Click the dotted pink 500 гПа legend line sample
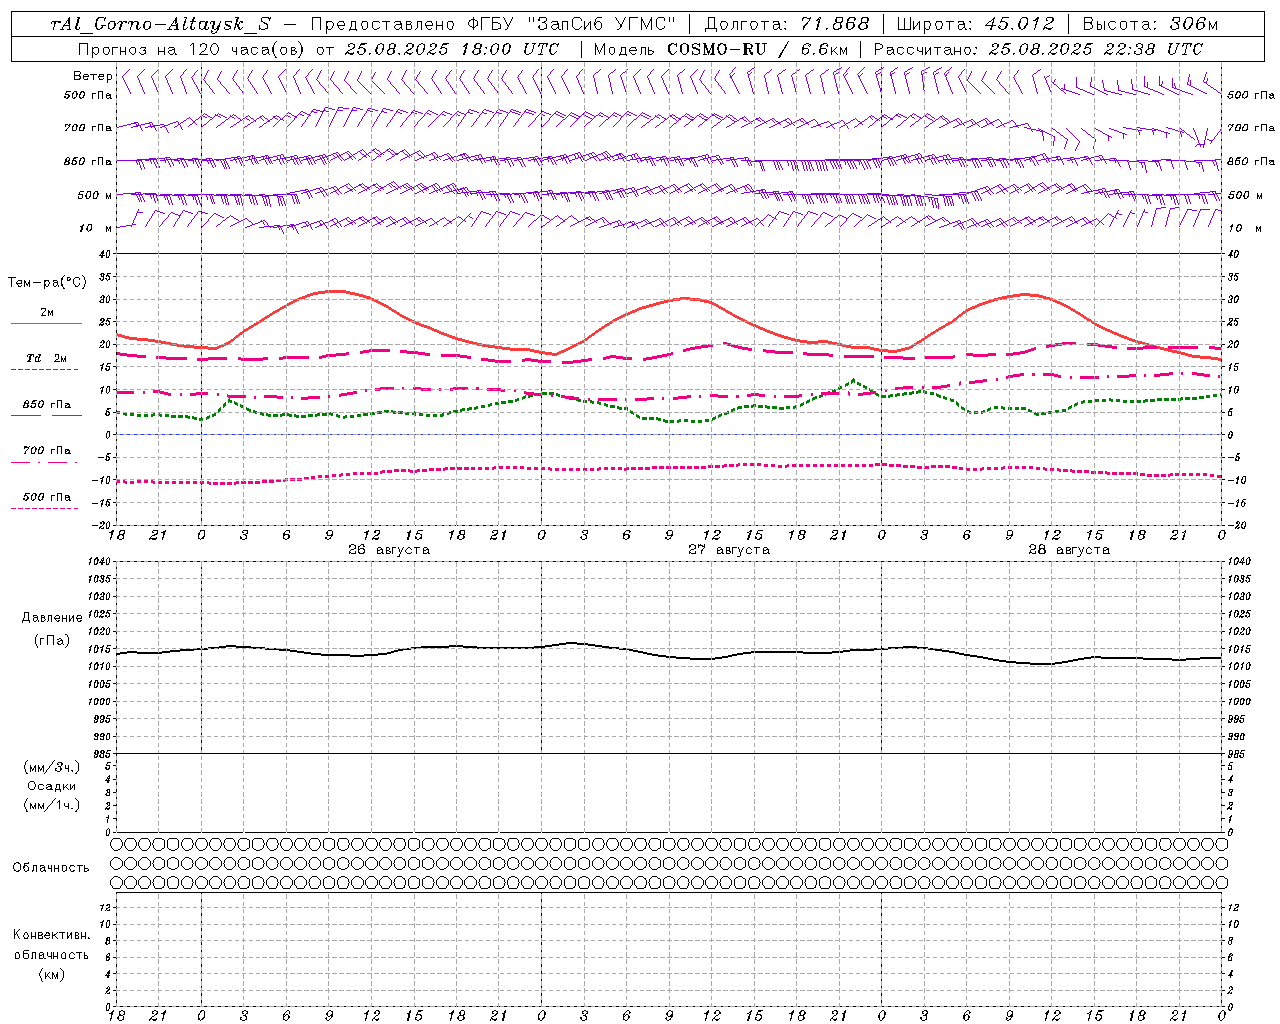This screenshot has width=1280, height=1024. (44, 508)
